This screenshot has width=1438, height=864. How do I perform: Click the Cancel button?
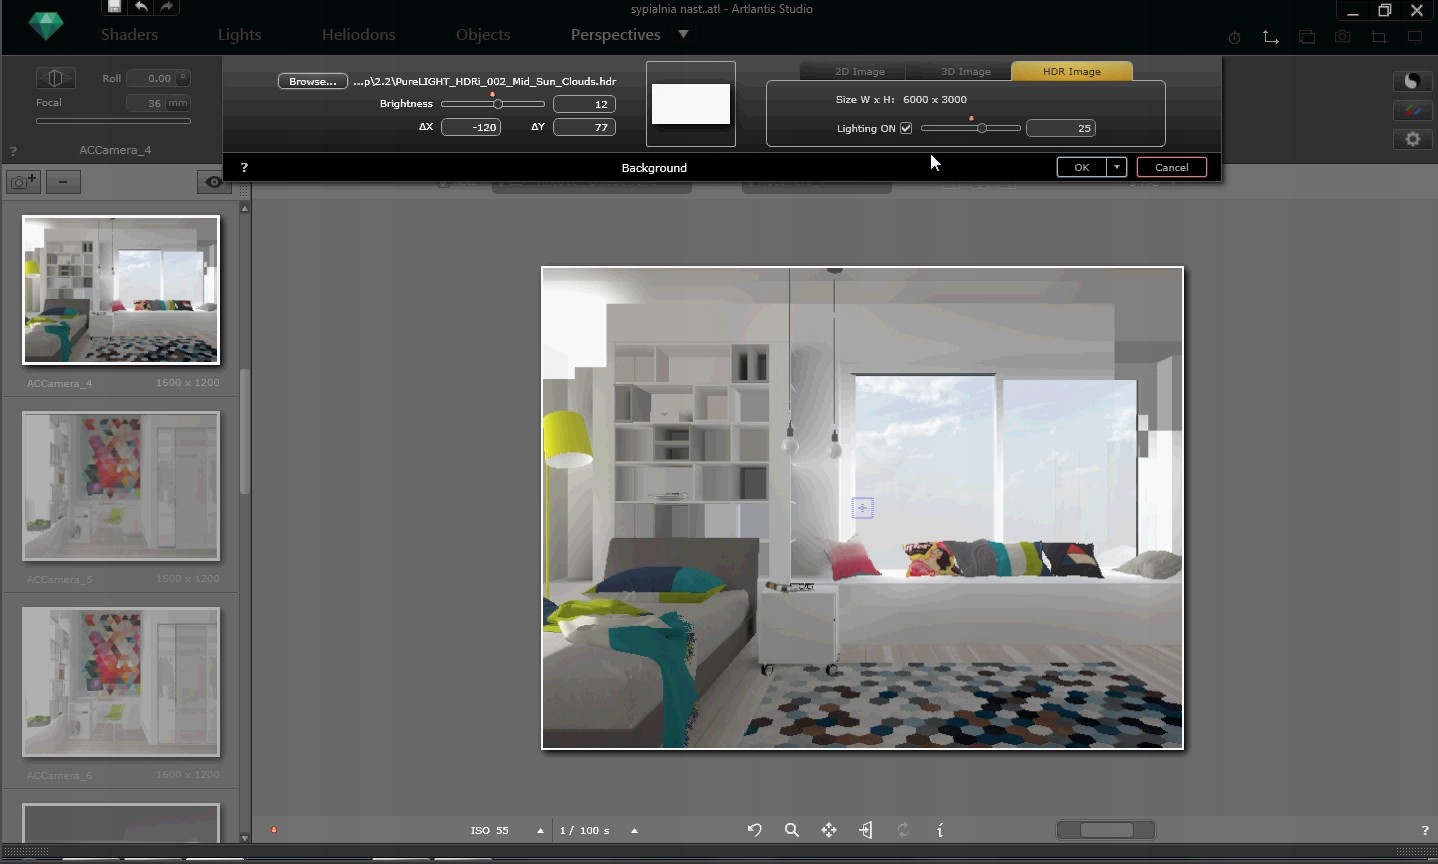(x=1171, y=167)
